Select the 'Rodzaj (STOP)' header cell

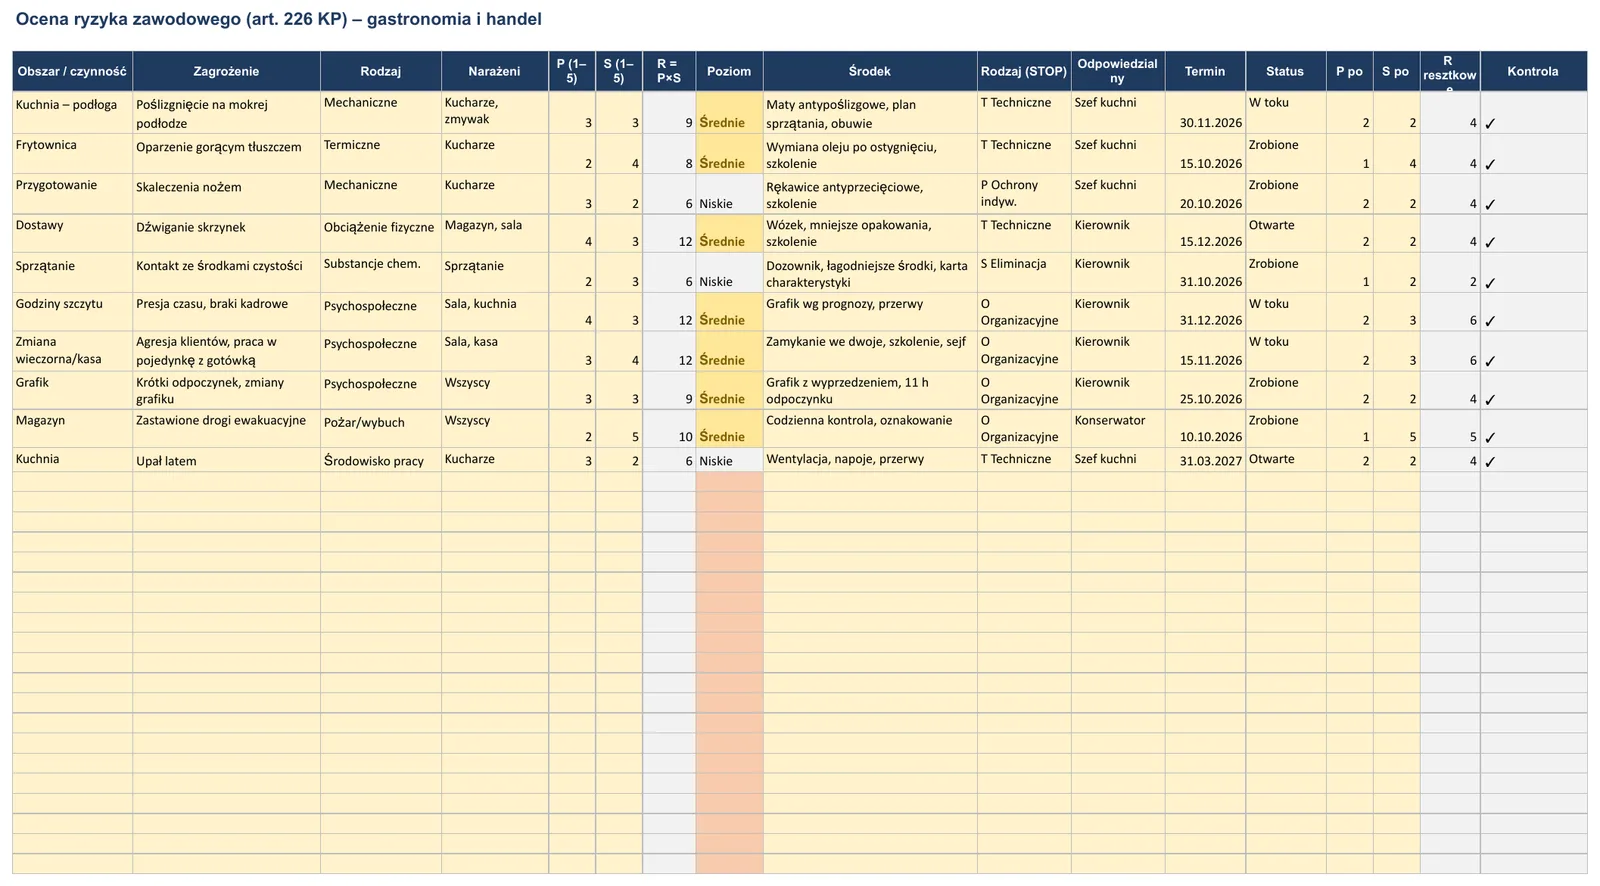click(1024, 71)
